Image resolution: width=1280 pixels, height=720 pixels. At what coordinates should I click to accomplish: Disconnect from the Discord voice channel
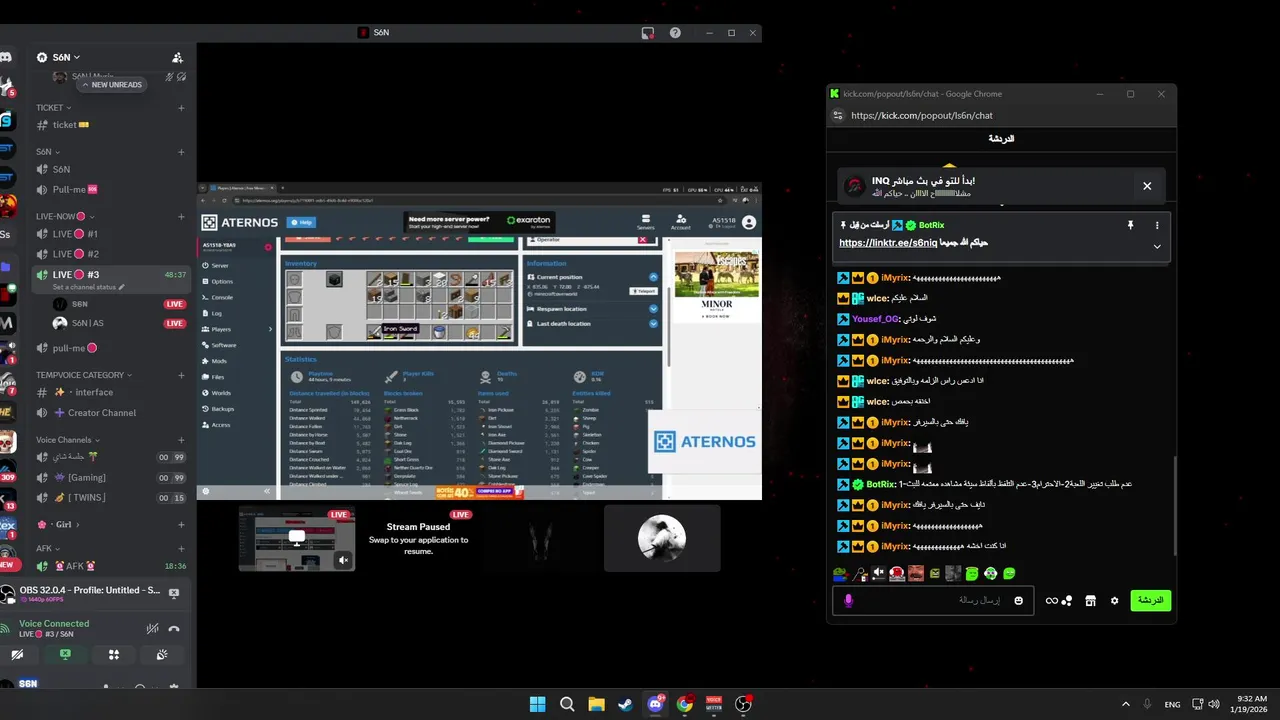pyautogui.click(x=174, y=629)
